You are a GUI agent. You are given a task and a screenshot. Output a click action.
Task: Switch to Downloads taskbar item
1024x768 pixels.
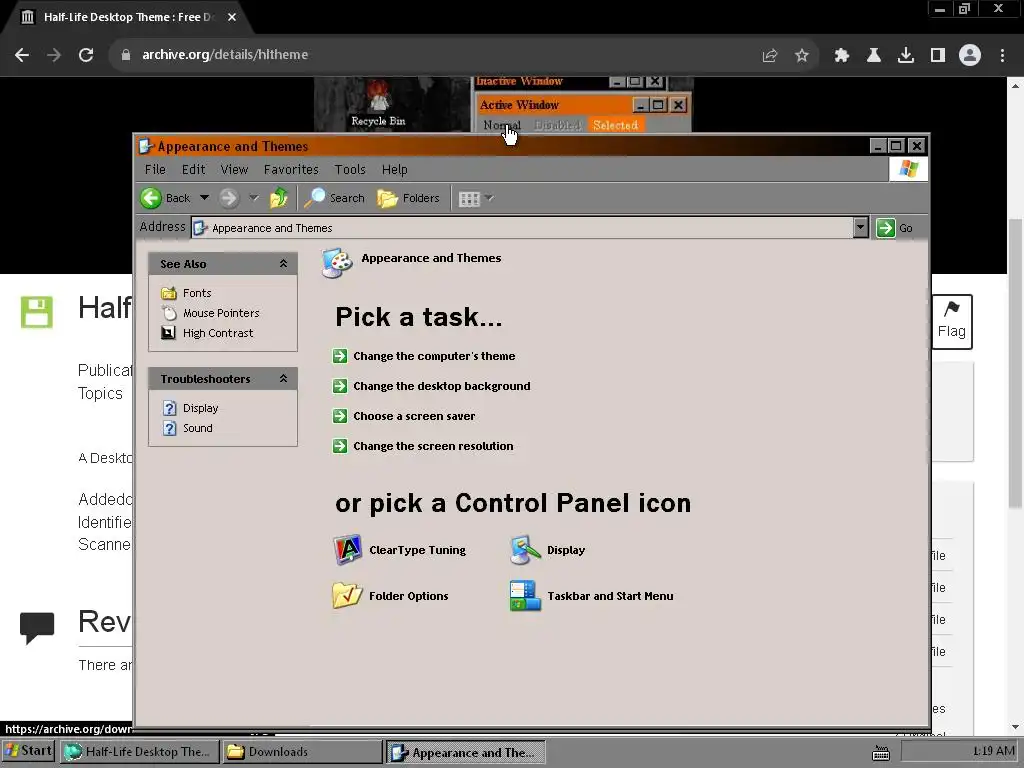pyautogui.click(x=302, y=752)
